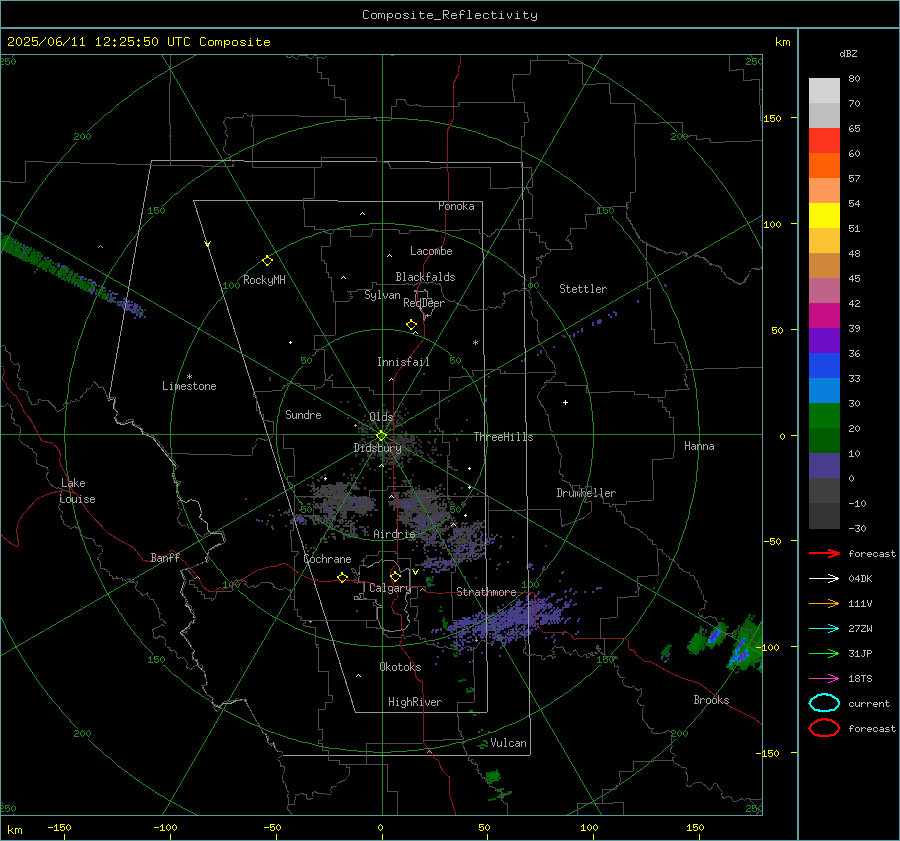Viewport: 900px width, 841px height.
Task: Click the yellow diamond marker beside RockyMH
Action: [x=267, y=261]
